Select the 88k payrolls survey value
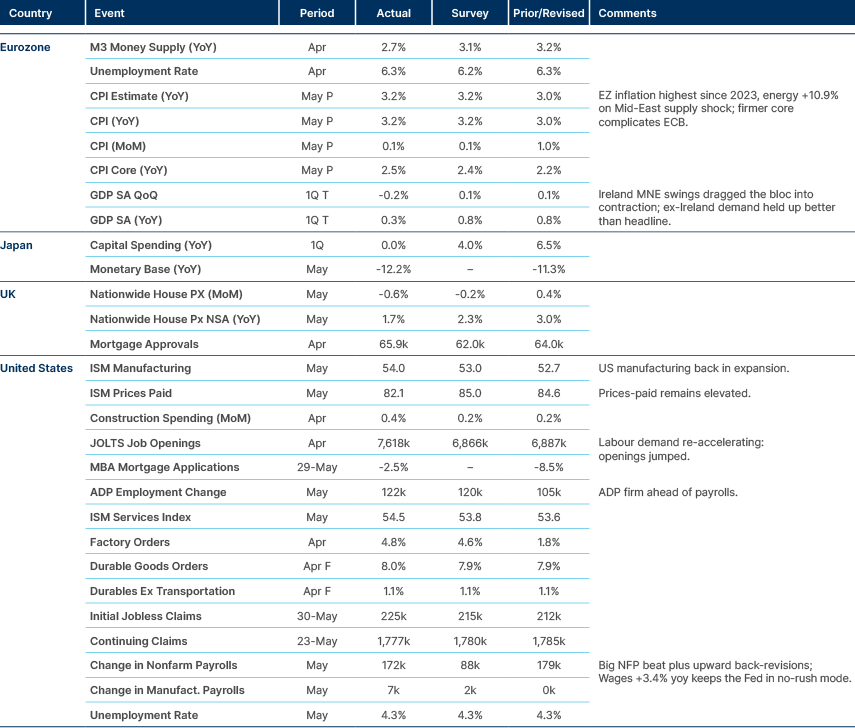 (469, 665)
